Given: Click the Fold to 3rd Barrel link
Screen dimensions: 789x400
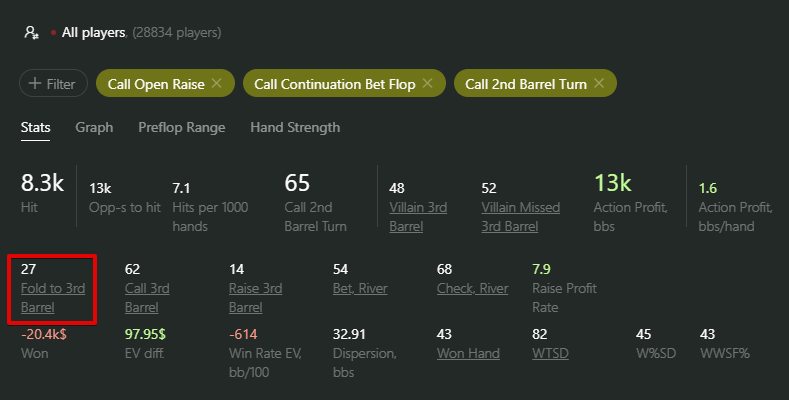Looking at the screenshot, I should click(53, 297).
